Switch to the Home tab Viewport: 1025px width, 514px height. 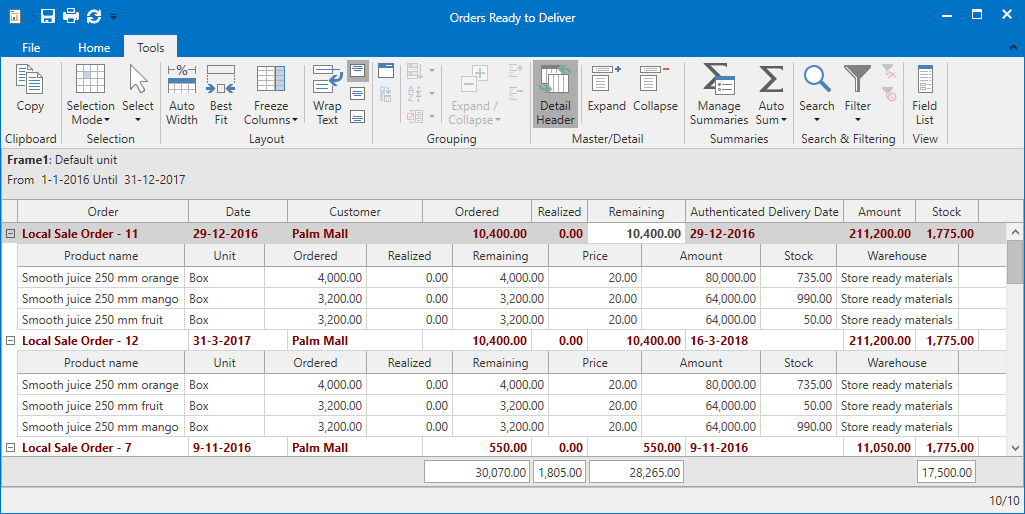click(94, 48)
